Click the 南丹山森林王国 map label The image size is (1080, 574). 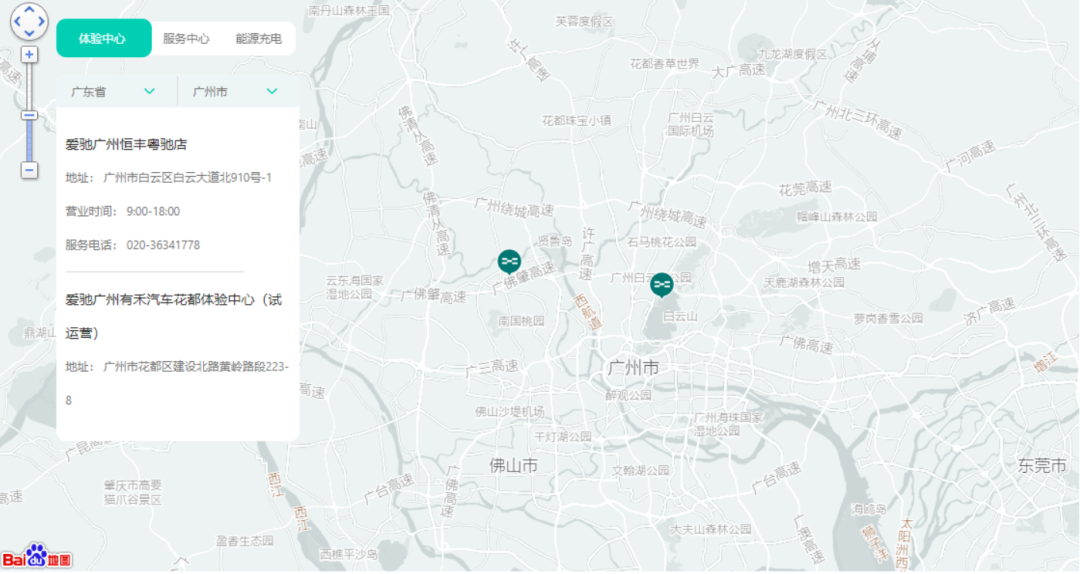349,10
